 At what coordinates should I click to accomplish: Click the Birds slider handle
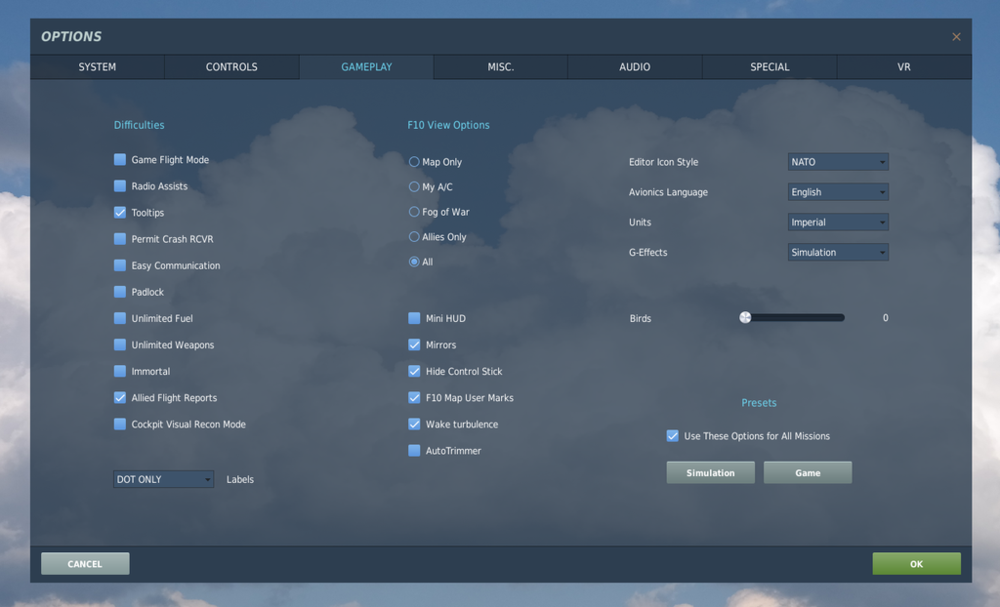point(745,318)
